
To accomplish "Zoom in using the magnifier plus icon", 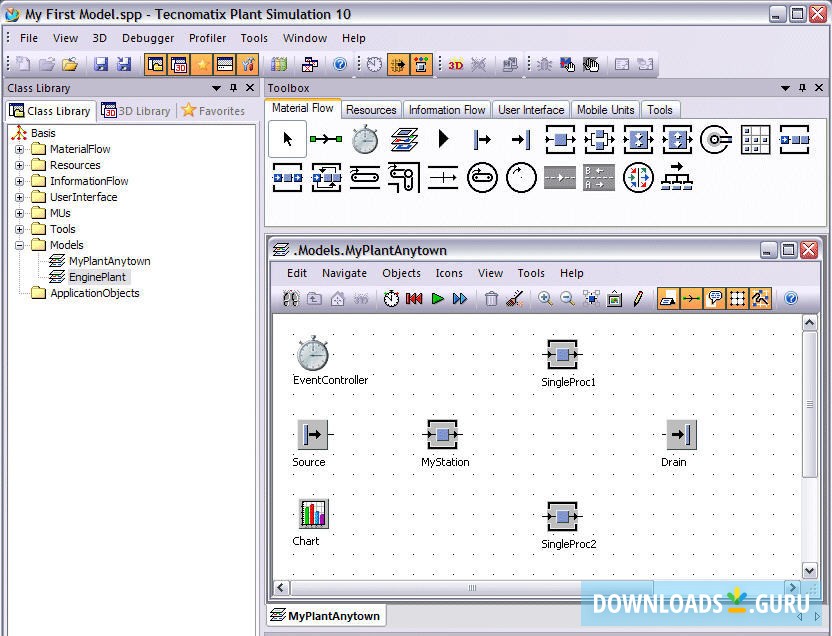I will [x=545, y=299].
